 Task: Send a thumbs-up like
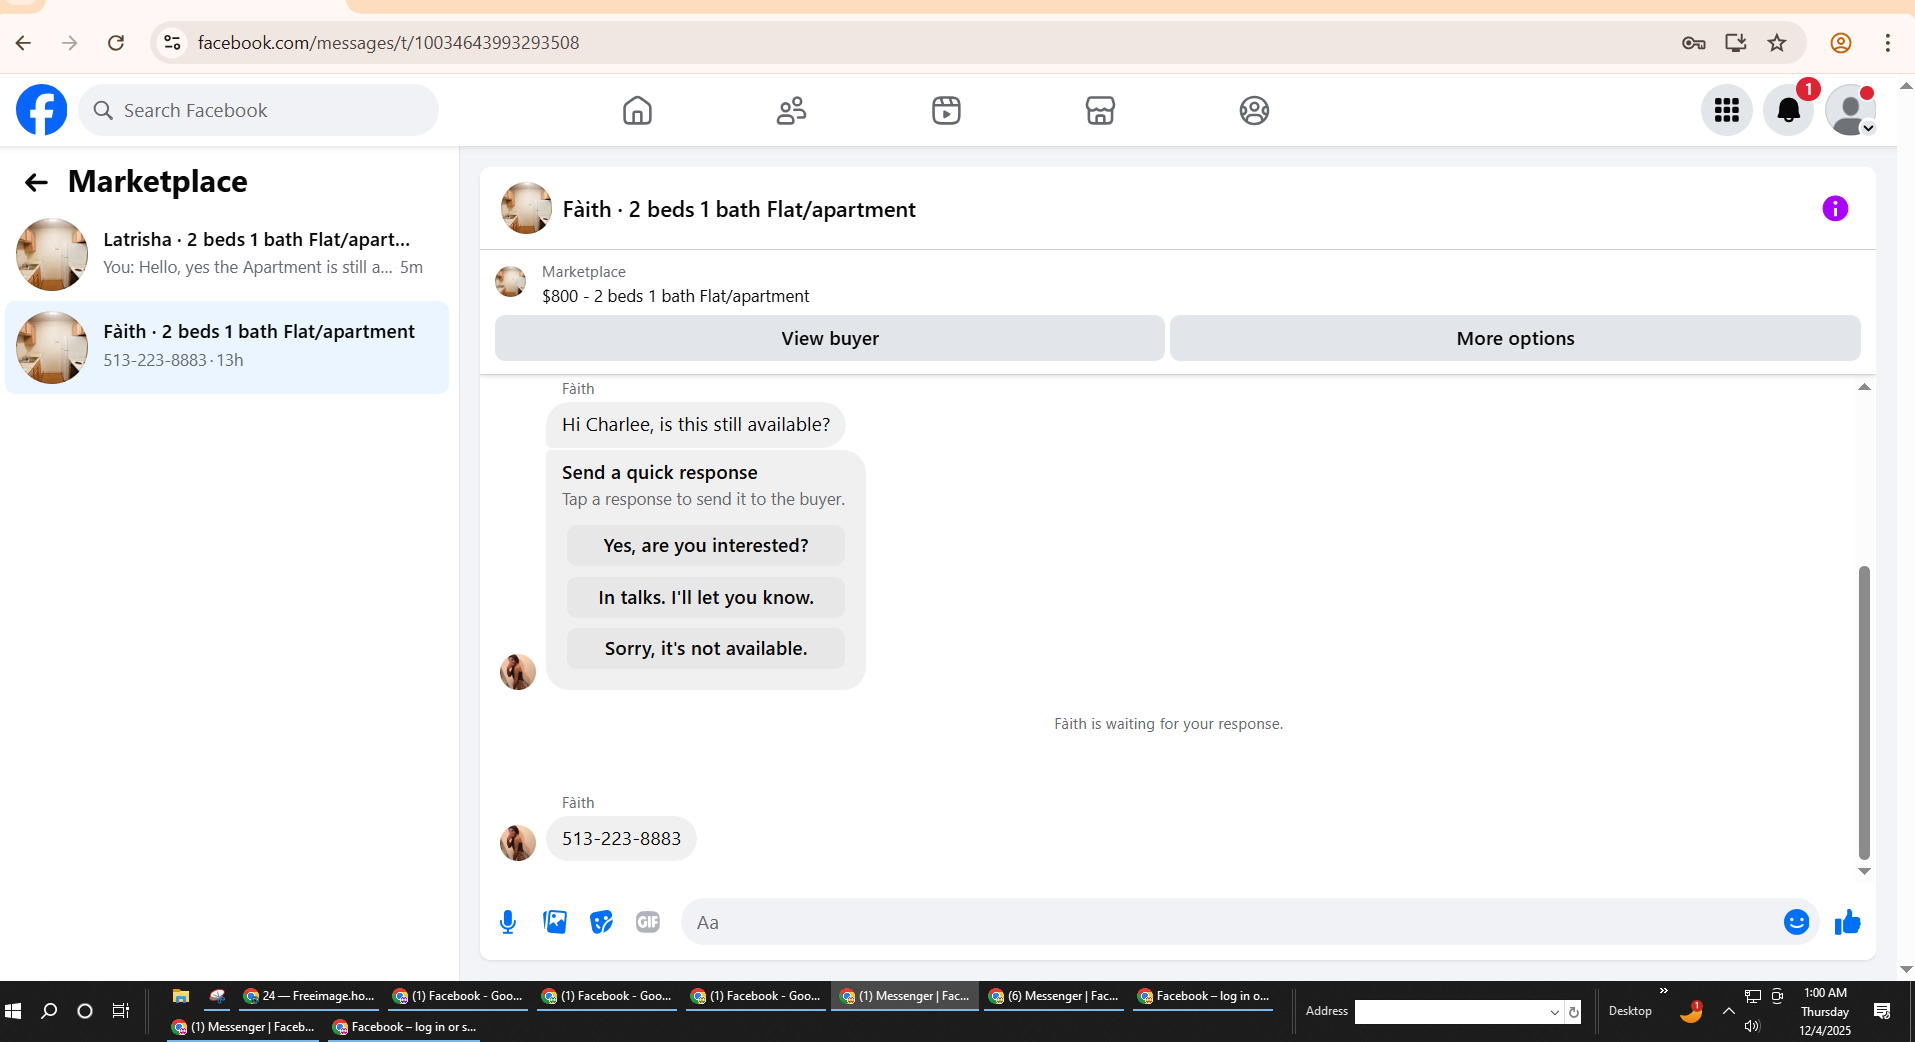pos(1847,922)
